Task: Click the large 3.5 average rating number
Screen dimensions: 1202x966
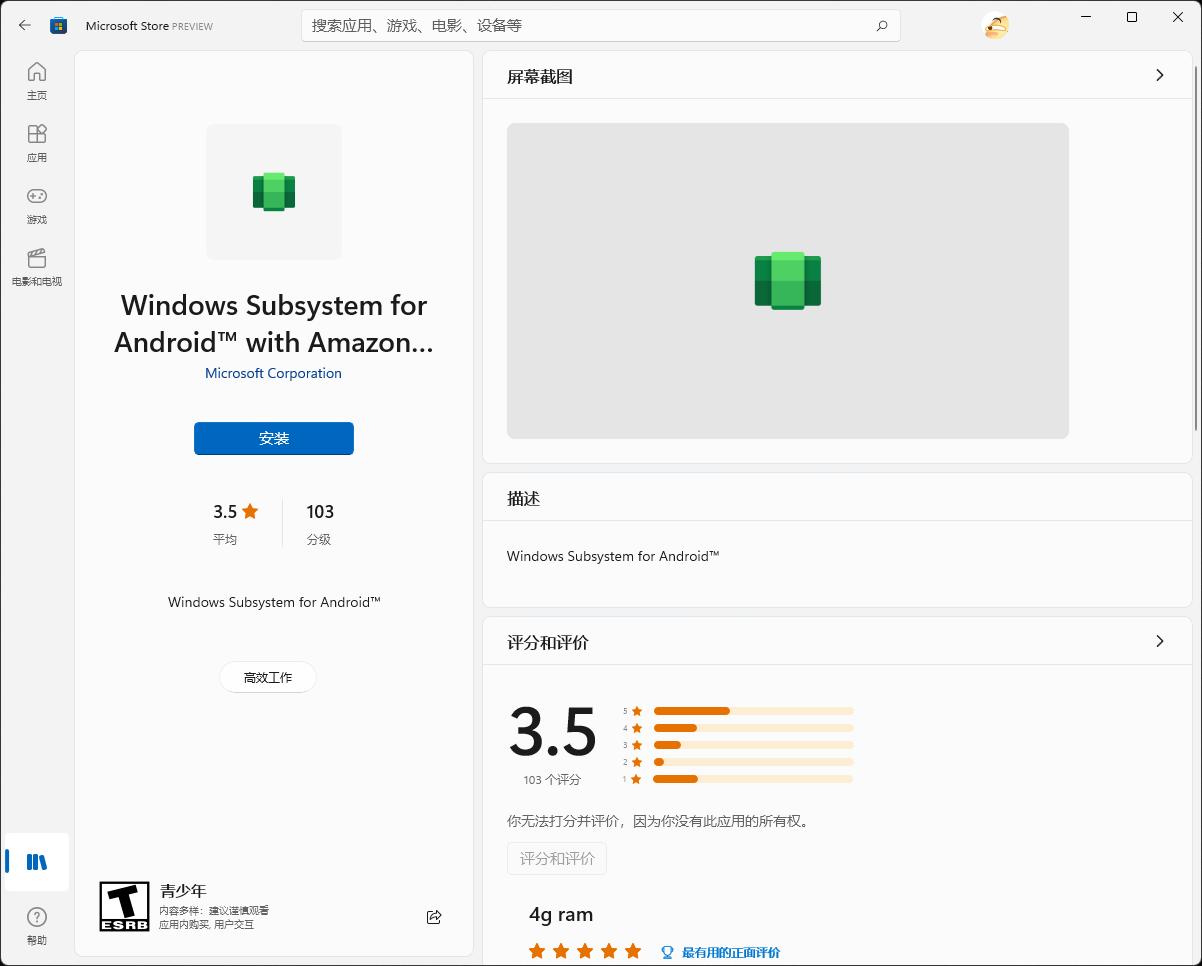Action: click(x=553, y=732)
